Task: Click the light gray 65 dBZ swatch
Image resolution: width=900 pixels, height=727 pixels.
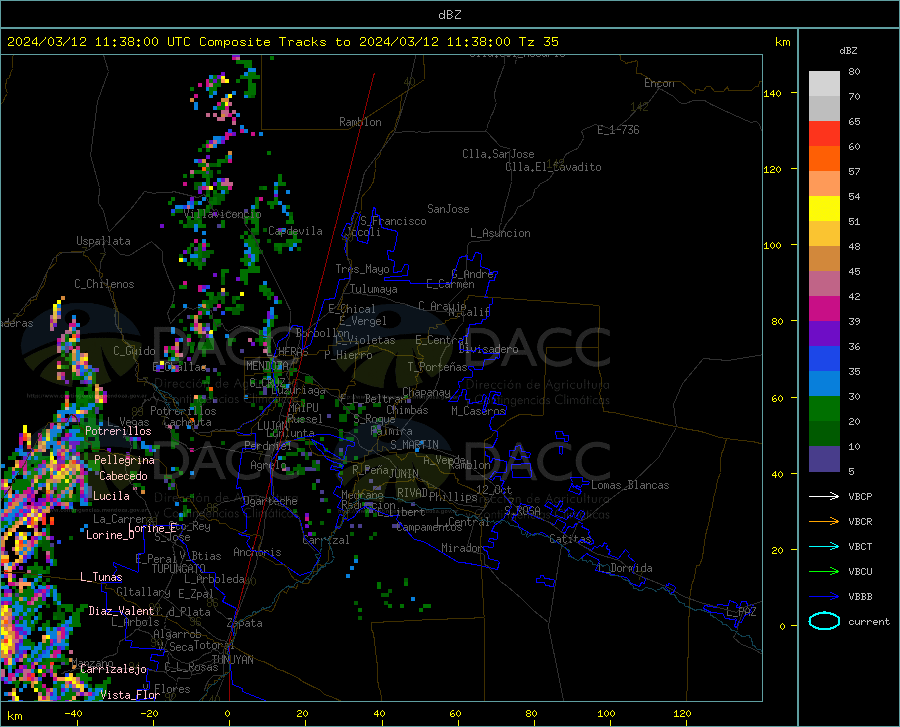Action: tap(824, 108)
